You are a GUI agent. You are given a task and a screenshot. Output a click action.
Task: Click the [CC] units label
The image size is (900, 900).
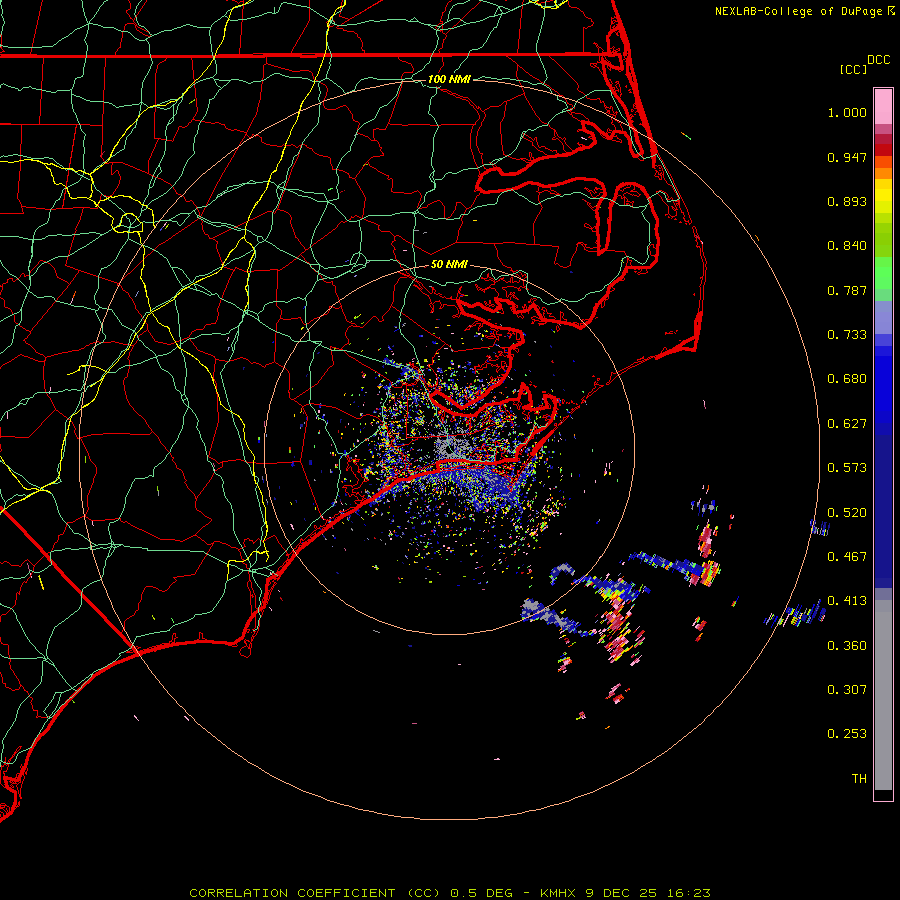(x=853, y=69)
